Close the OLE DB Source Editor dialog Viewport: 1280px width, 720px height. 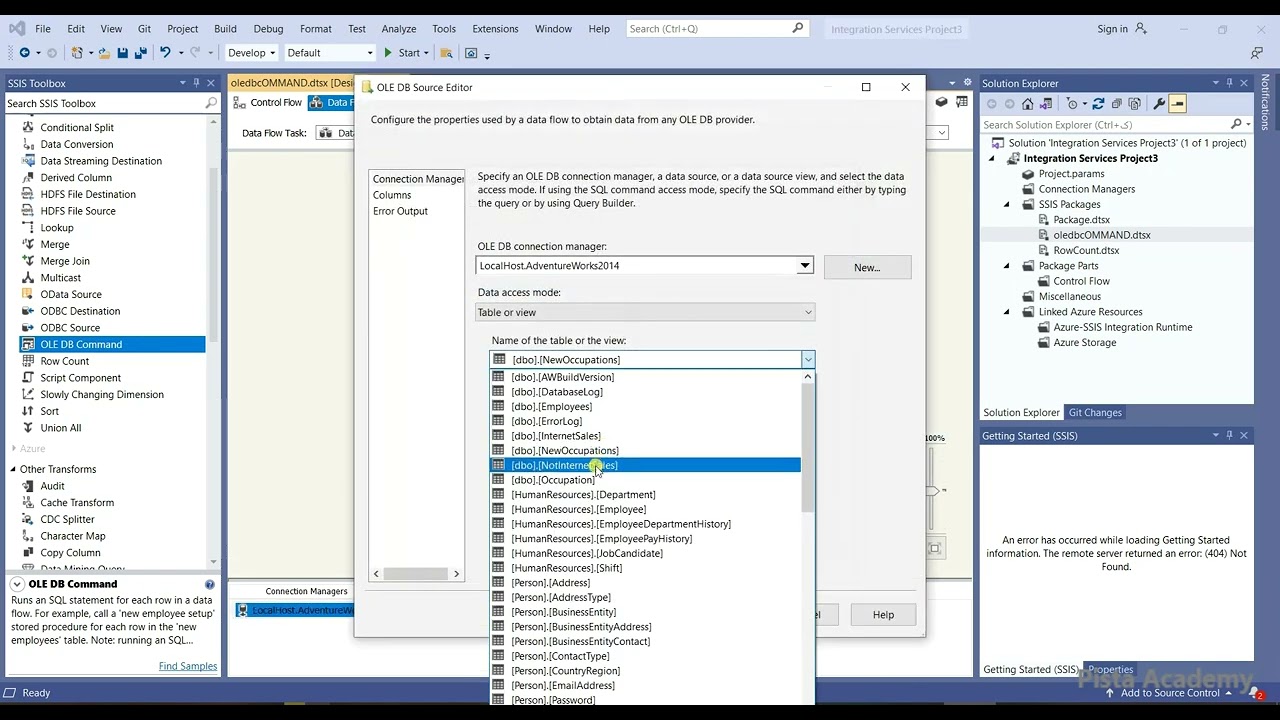pyautogui.click(x=906, y=87)
